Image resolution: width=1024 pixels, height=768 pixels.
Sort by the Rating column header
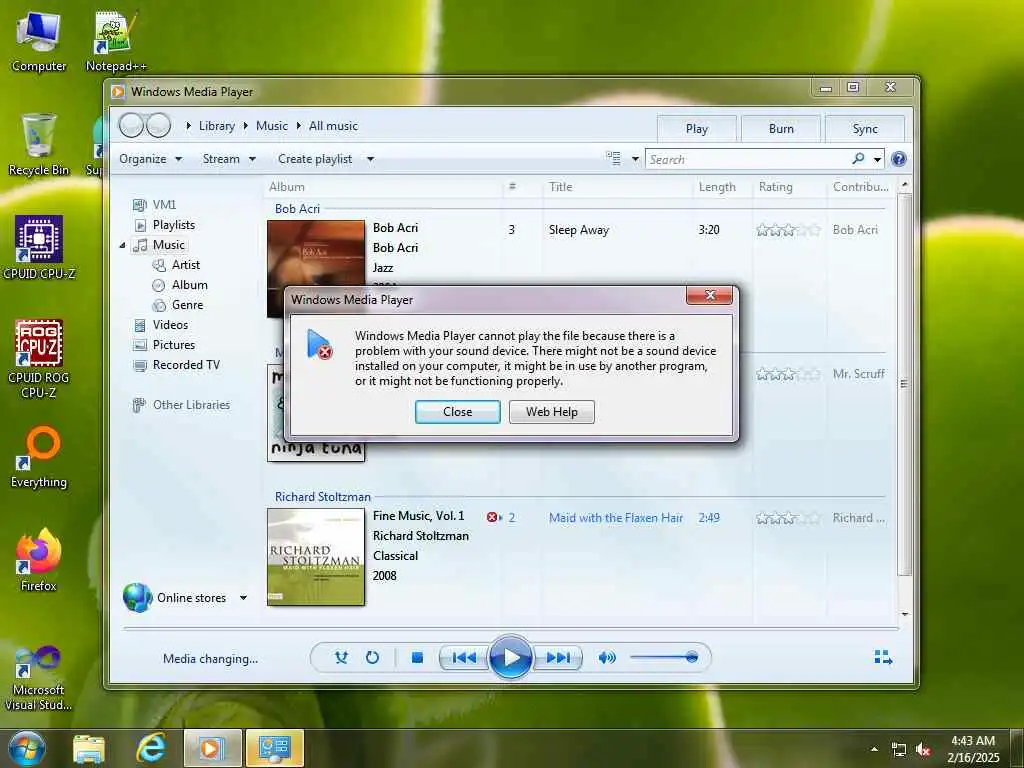click(775, 187)
